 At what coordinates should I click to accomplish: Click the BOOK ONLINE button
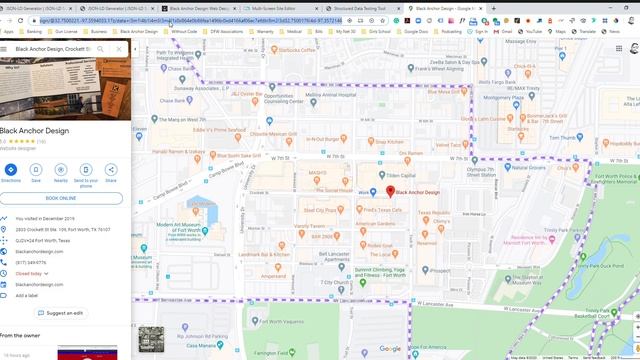pyautogui.click(x=61, y=198)
